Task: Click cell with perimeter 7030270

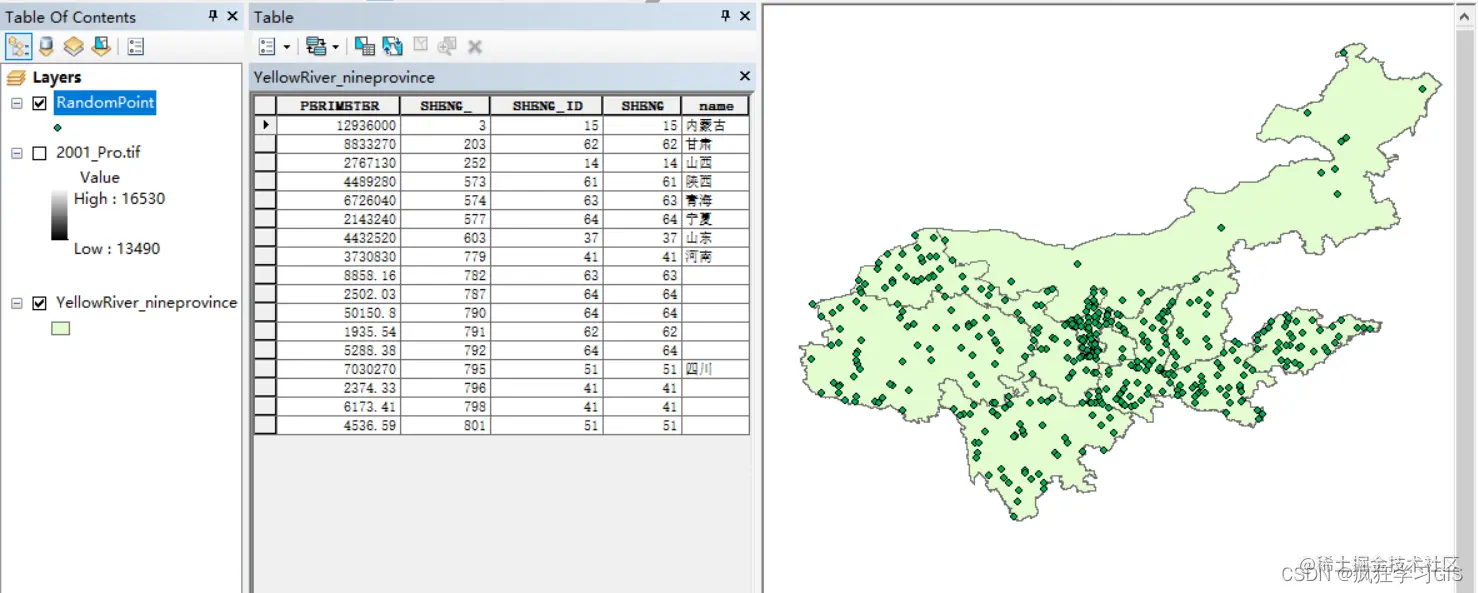Action: pos(339,369)
